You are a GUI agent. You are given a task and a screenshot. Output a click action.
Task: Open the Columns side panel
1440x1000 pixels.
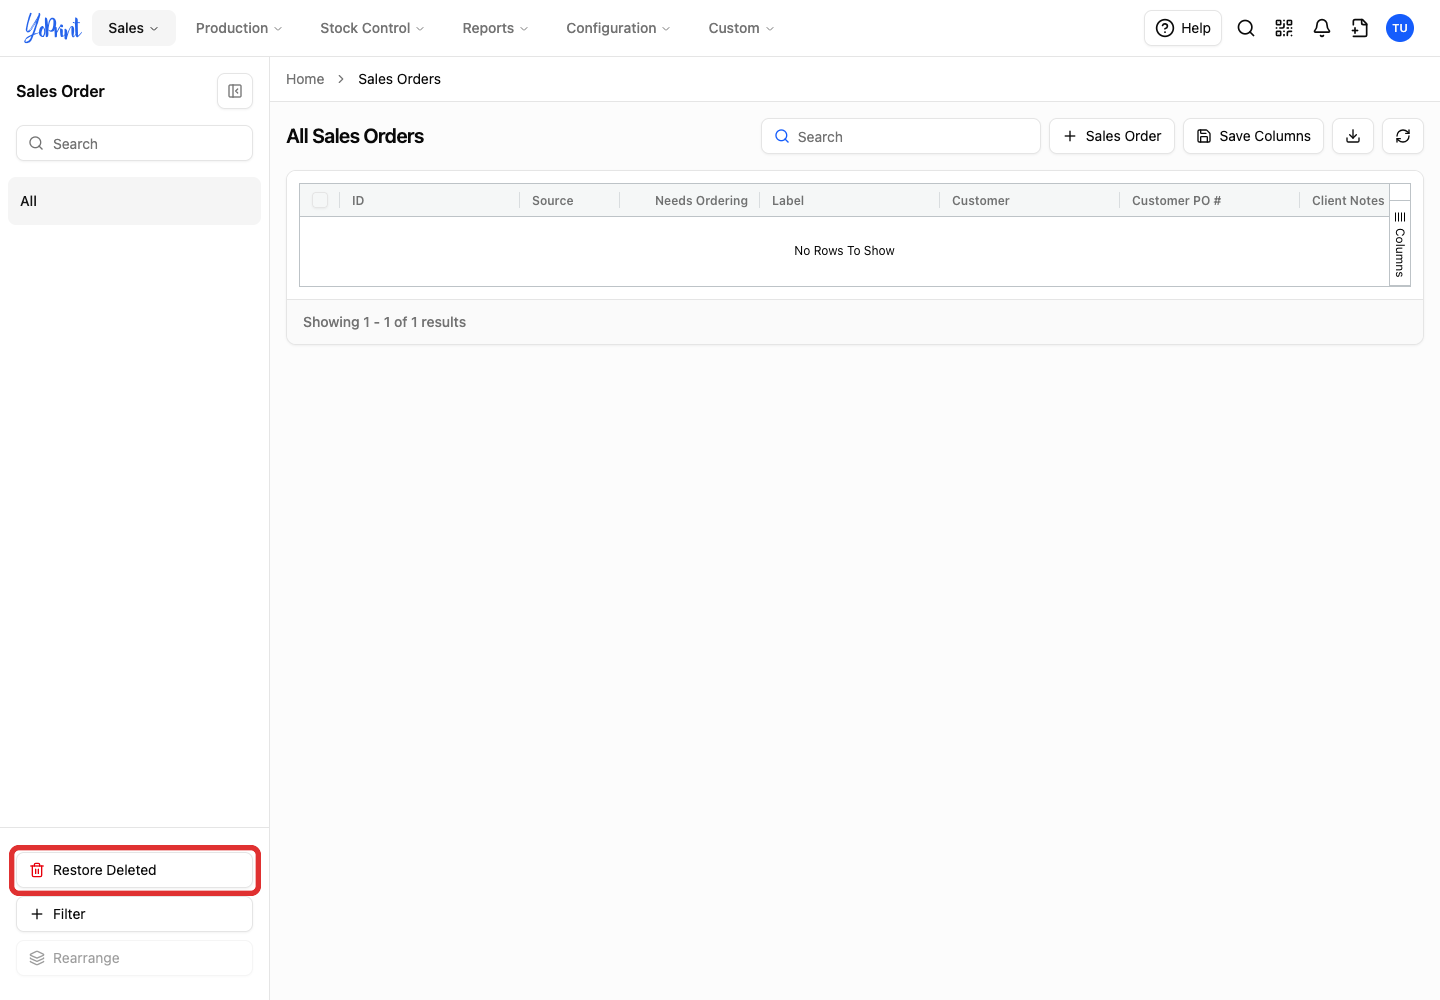1400,244
